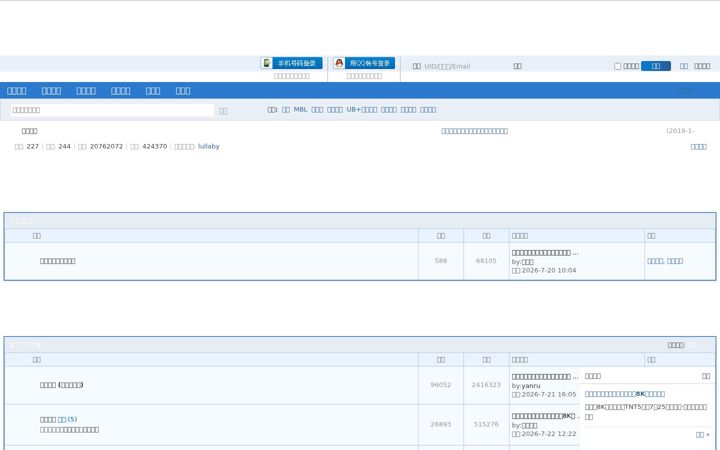Tick the auto-login checkbox beside login button
The image size is (720, 450).
pyautogui.click(x=618, y=66)
